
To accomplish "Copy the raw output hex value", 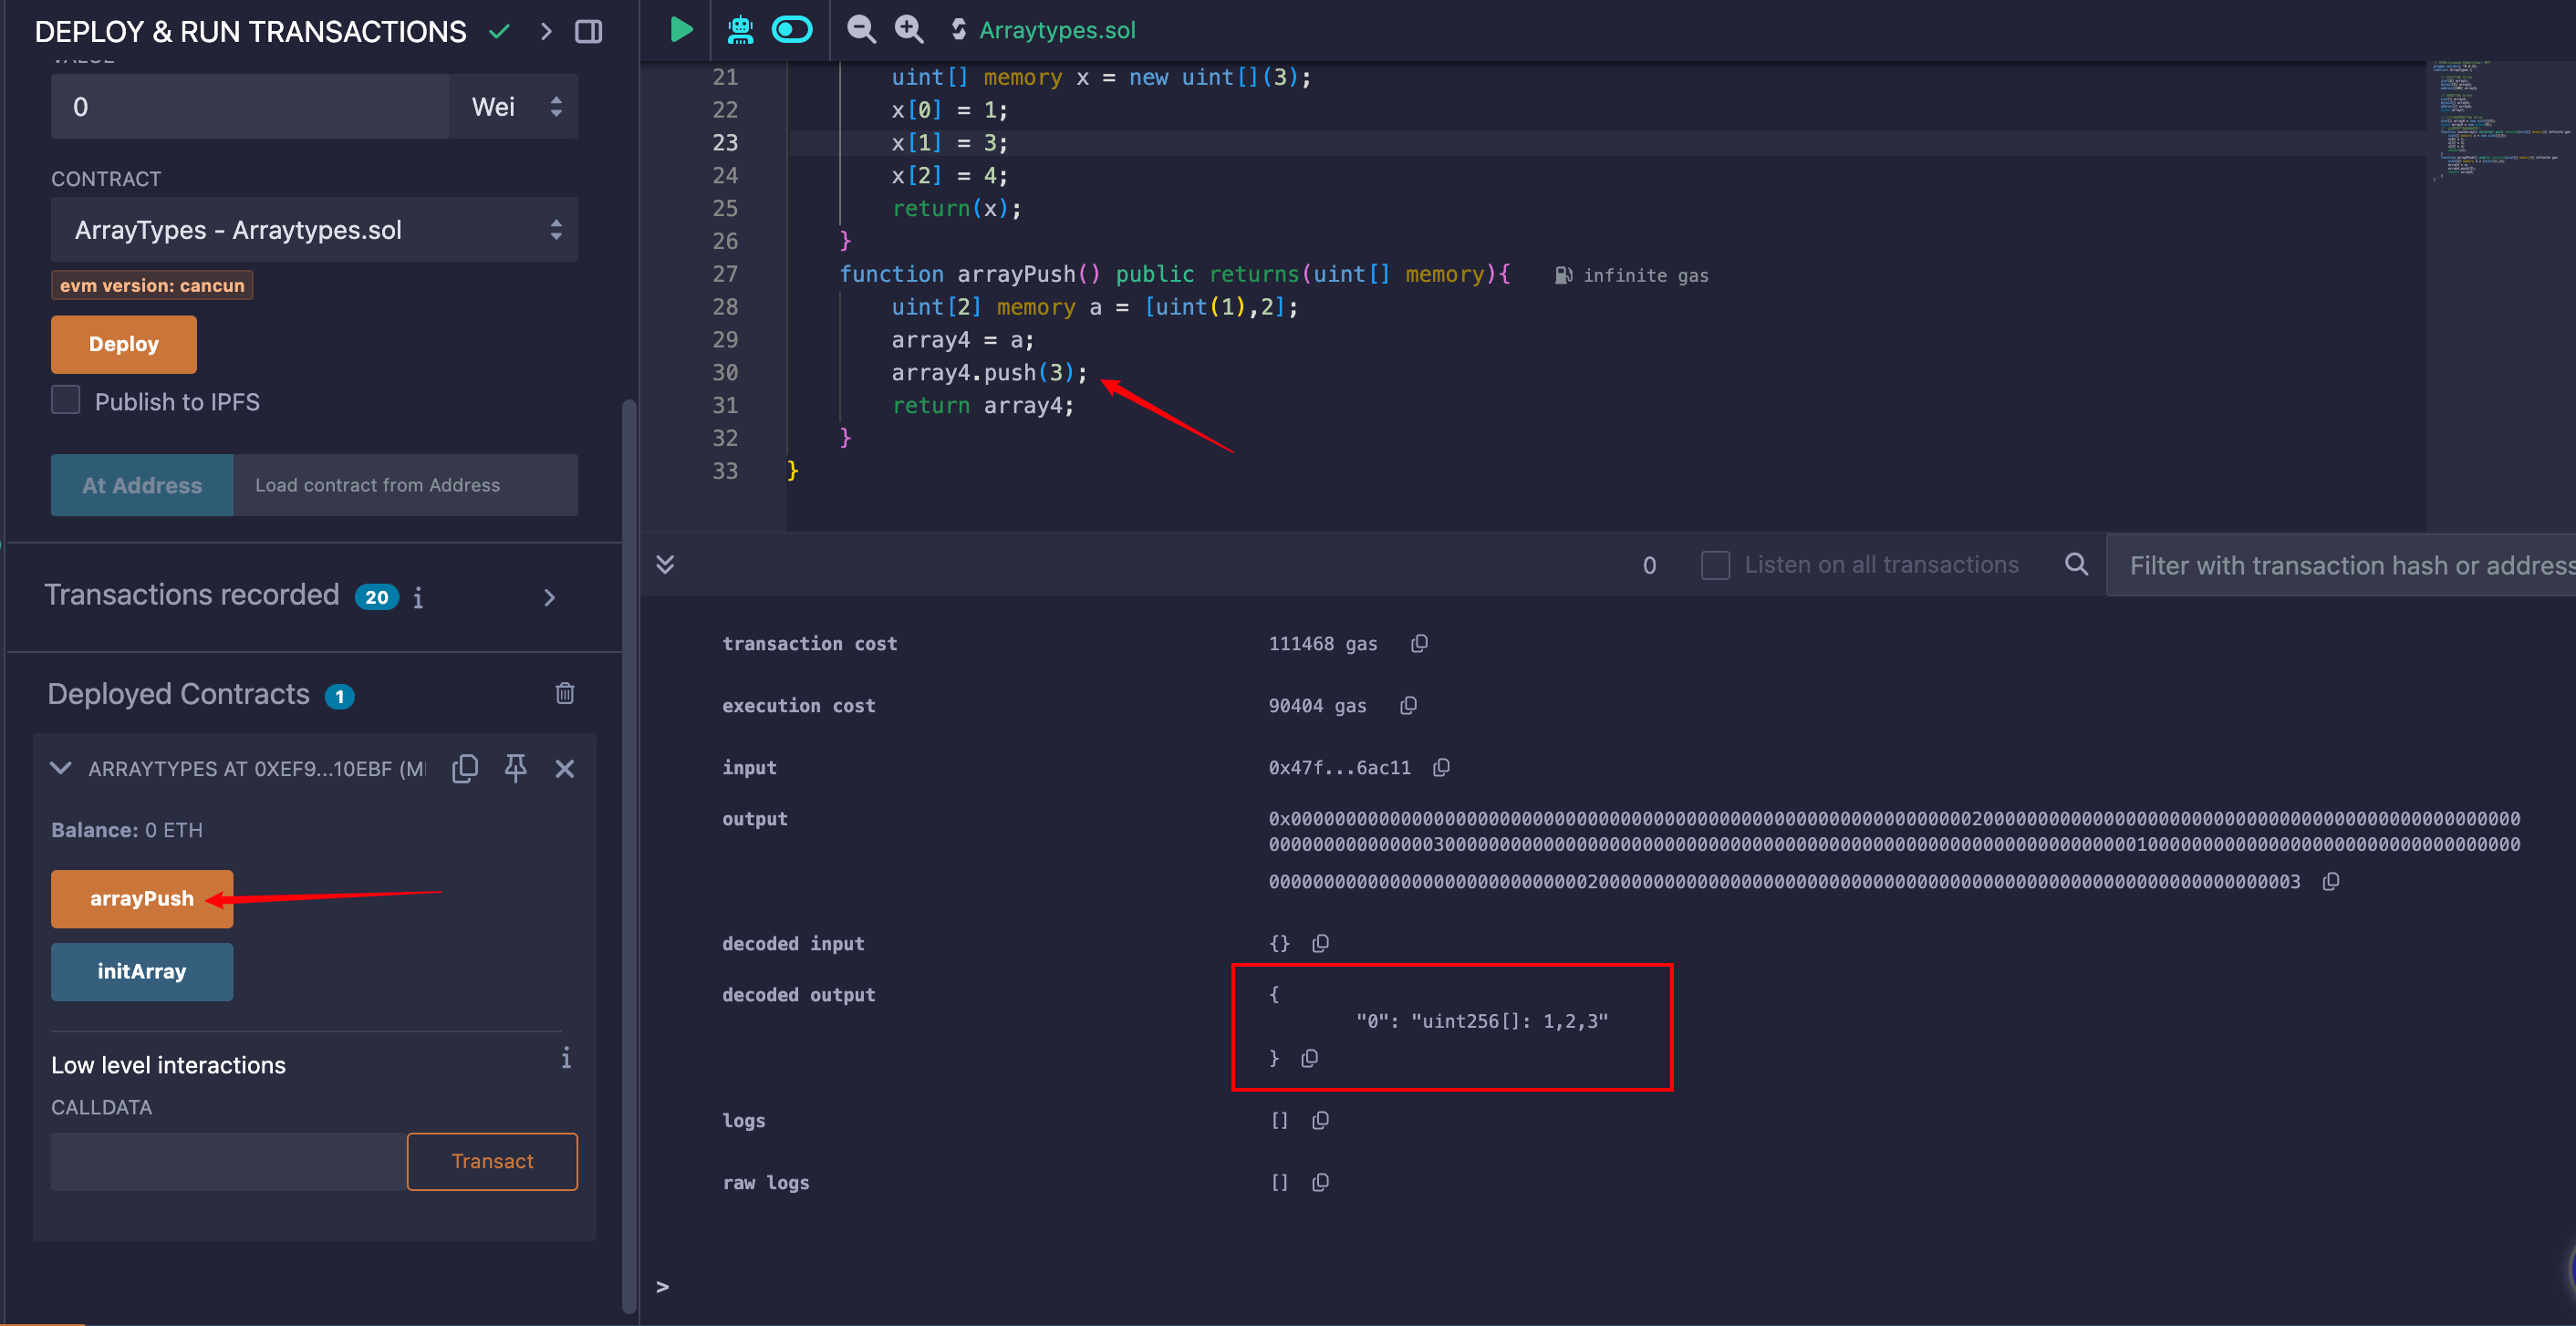I will coord(2331,881).
